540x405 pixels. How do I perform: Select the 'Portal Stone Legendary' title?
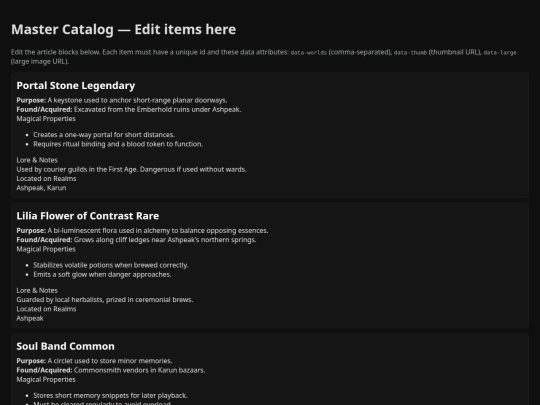click(x=76, y=86)
